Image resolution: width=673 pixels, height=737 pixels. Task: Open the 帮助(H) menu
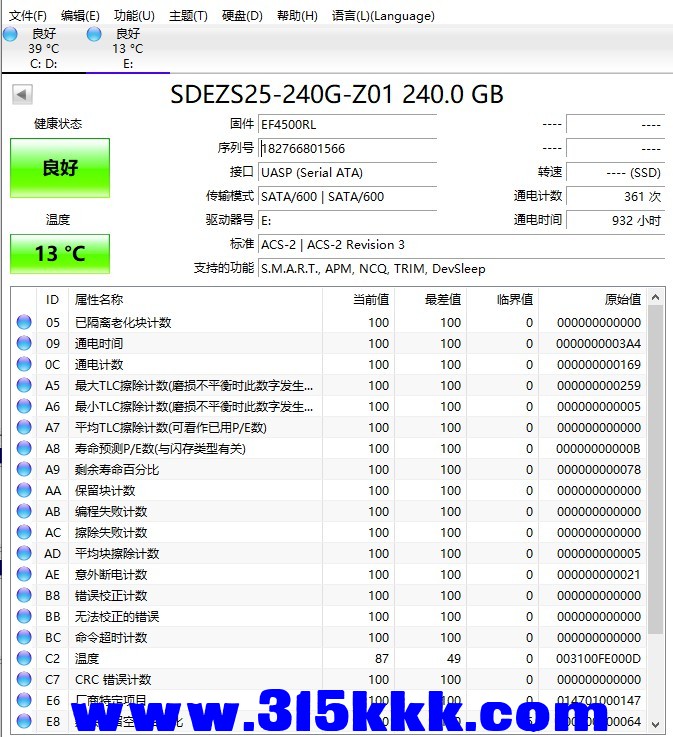pos(297,16)
